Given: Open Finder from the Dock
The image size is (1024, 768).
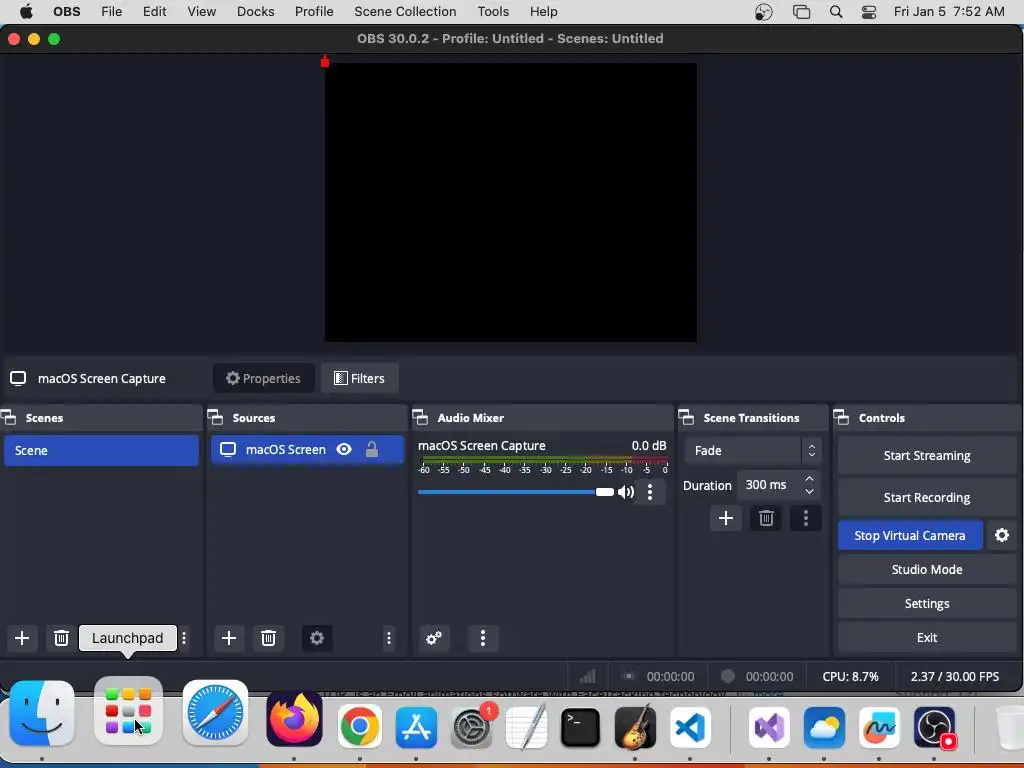Looking at the screenshot, I should coord(42,713).
